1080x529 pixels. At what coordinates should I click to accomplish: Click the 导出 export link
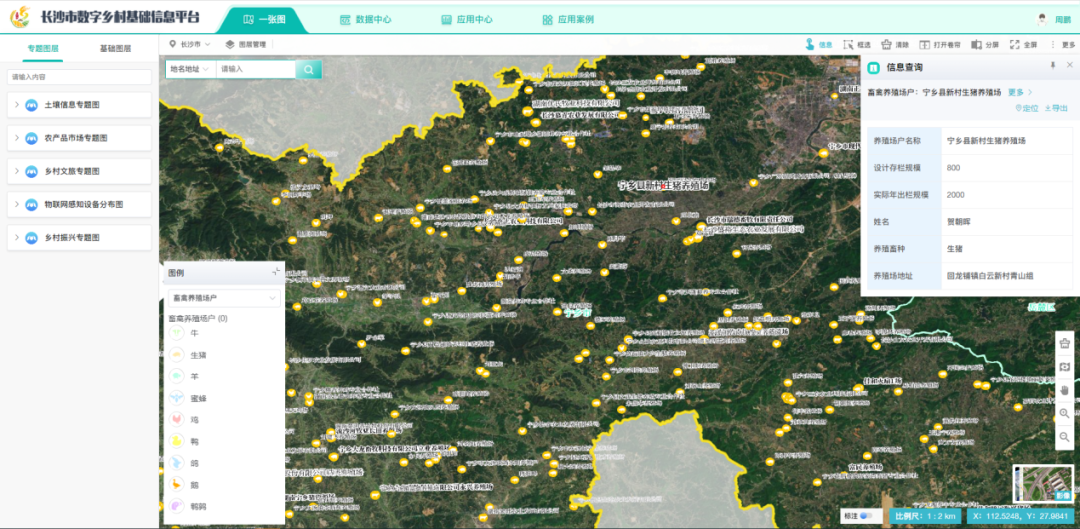[x=1056, y=108]
